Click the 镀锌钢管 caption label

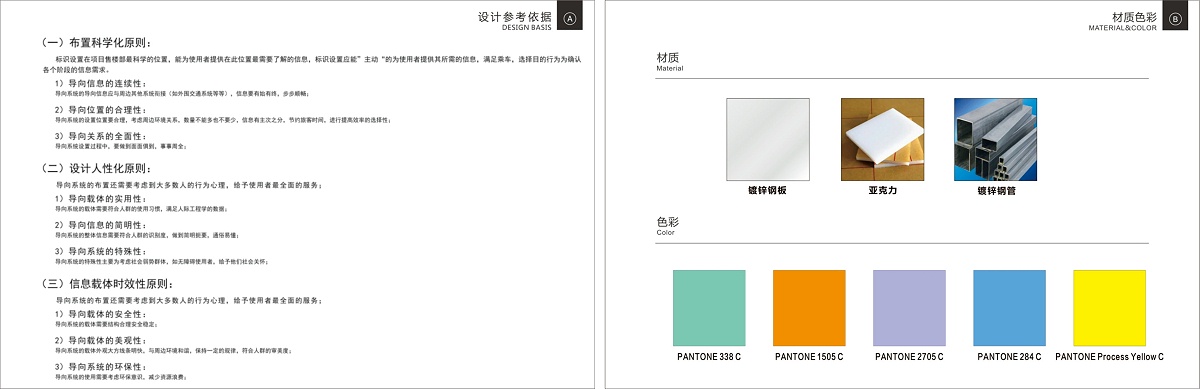coord(996,190)
